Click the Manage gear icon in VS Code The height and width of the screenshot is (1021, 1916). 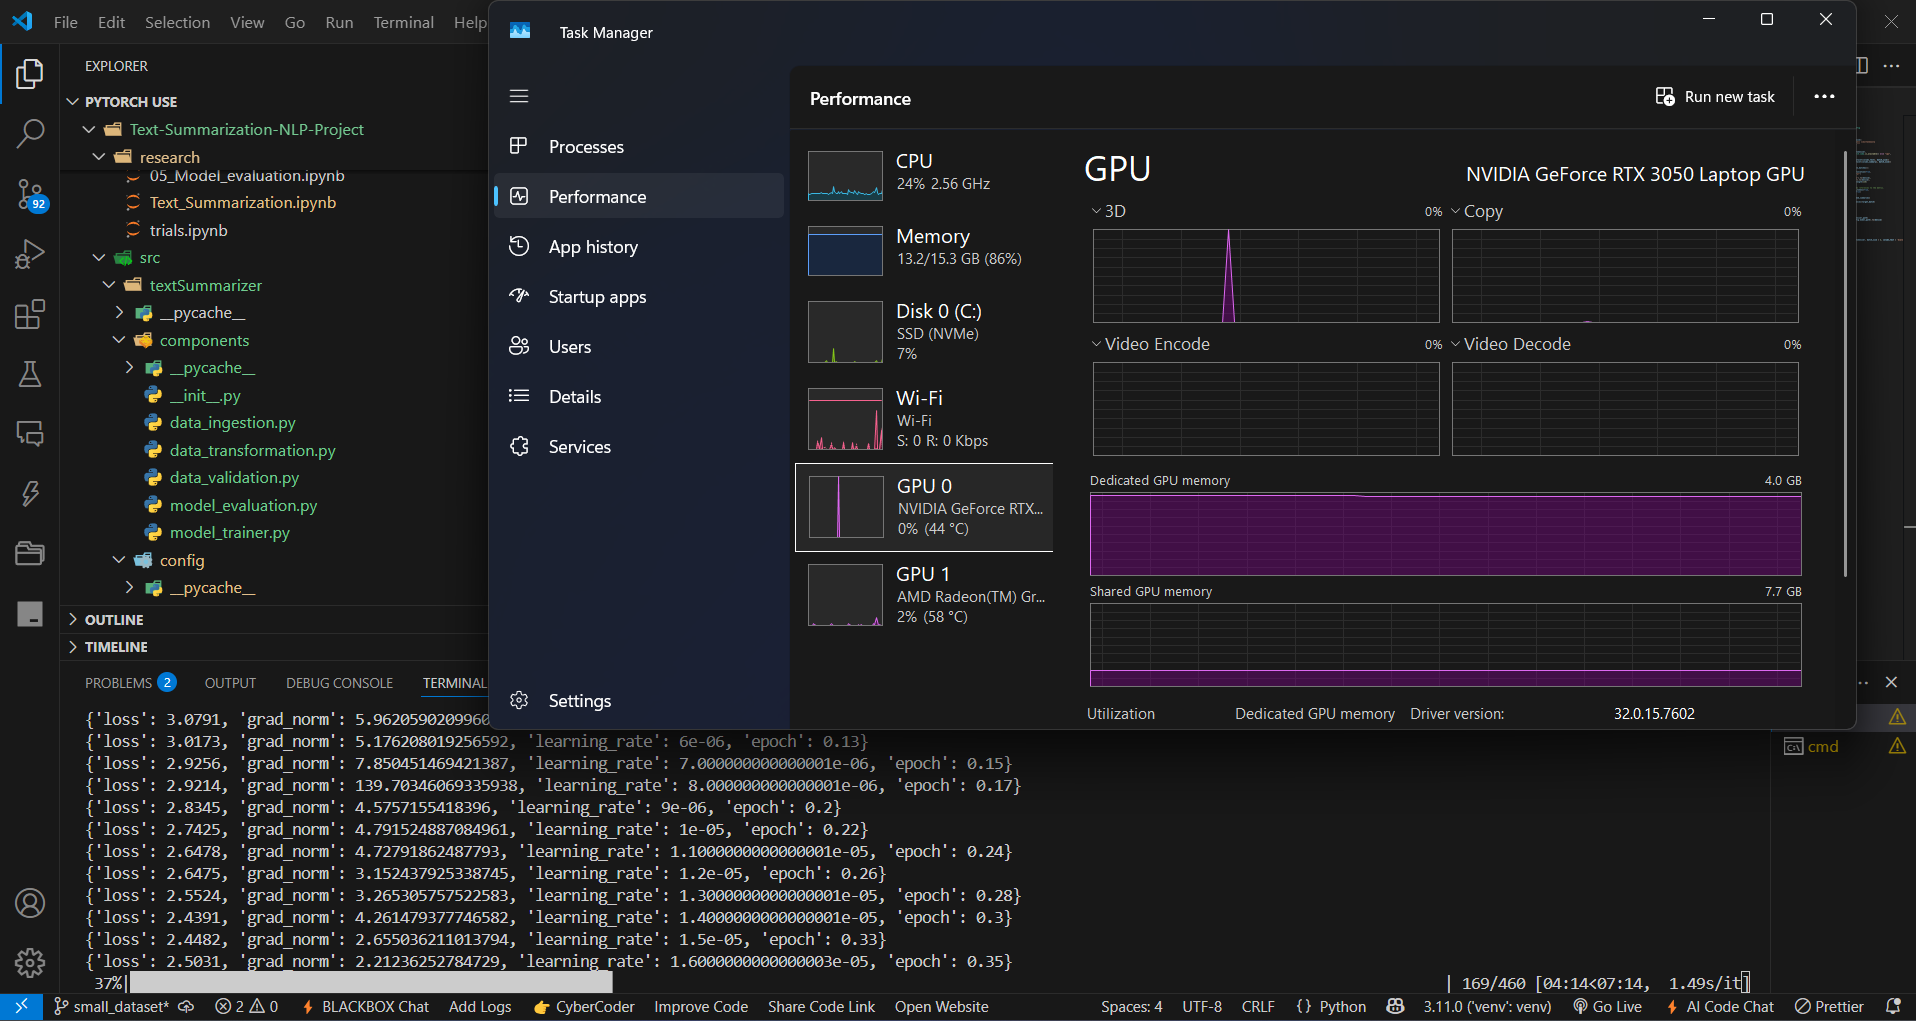[x=30, y=962]
